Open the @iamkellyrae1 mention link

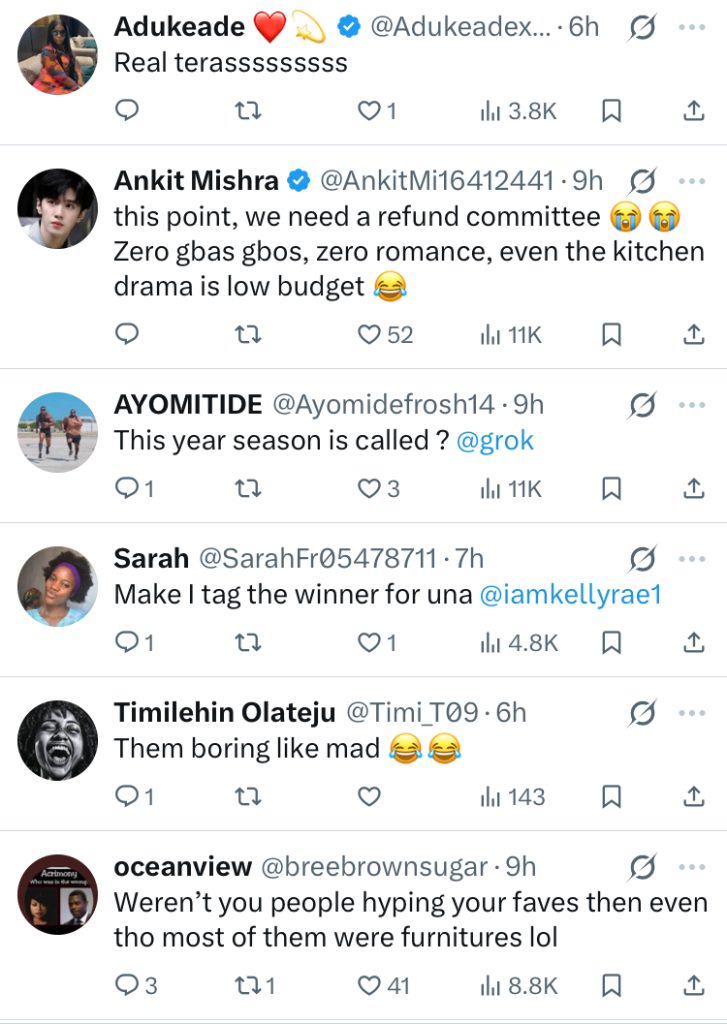pos(571,595)
